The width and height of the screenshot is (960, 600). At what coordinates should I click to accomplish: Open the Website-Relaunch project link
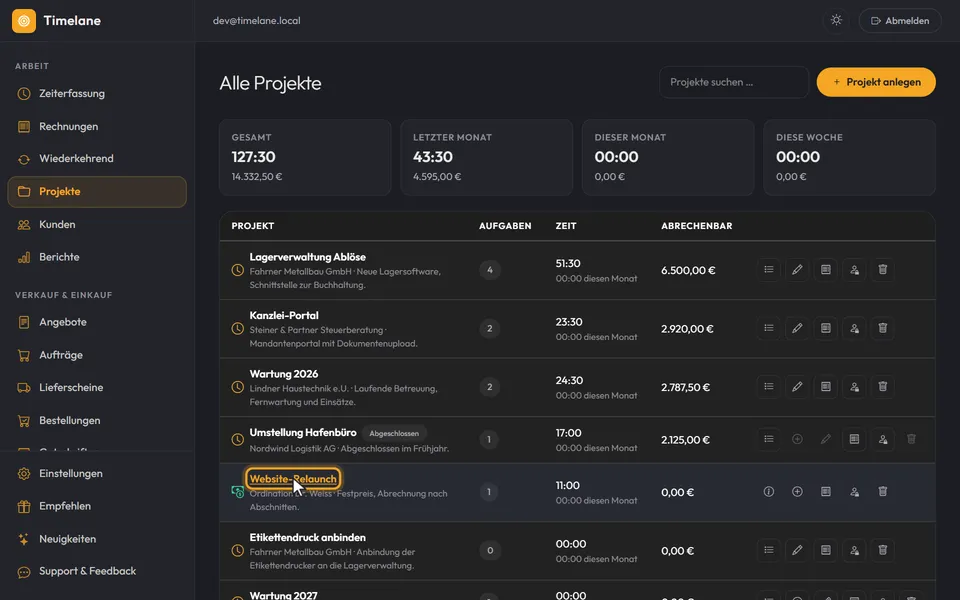pos(293,479)
